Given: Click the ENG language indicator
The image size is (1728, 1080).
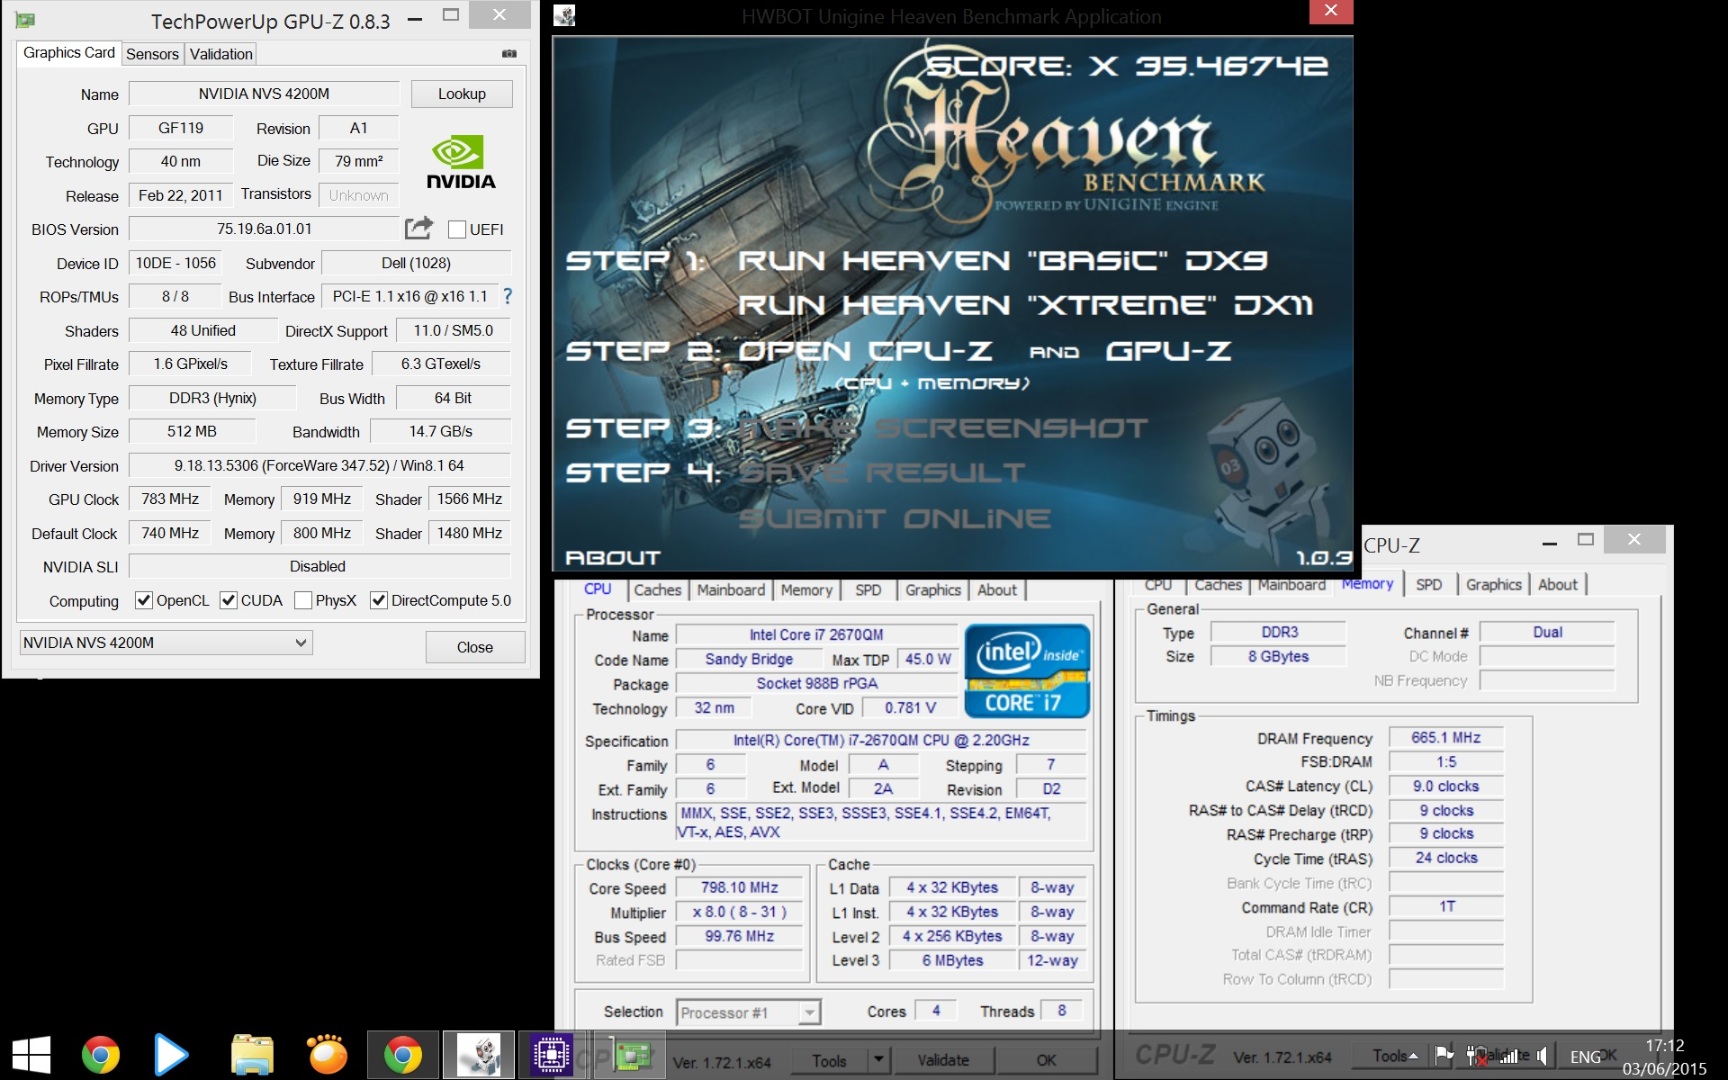Looking at the screenshot, I should (x=1586, y=1056).
